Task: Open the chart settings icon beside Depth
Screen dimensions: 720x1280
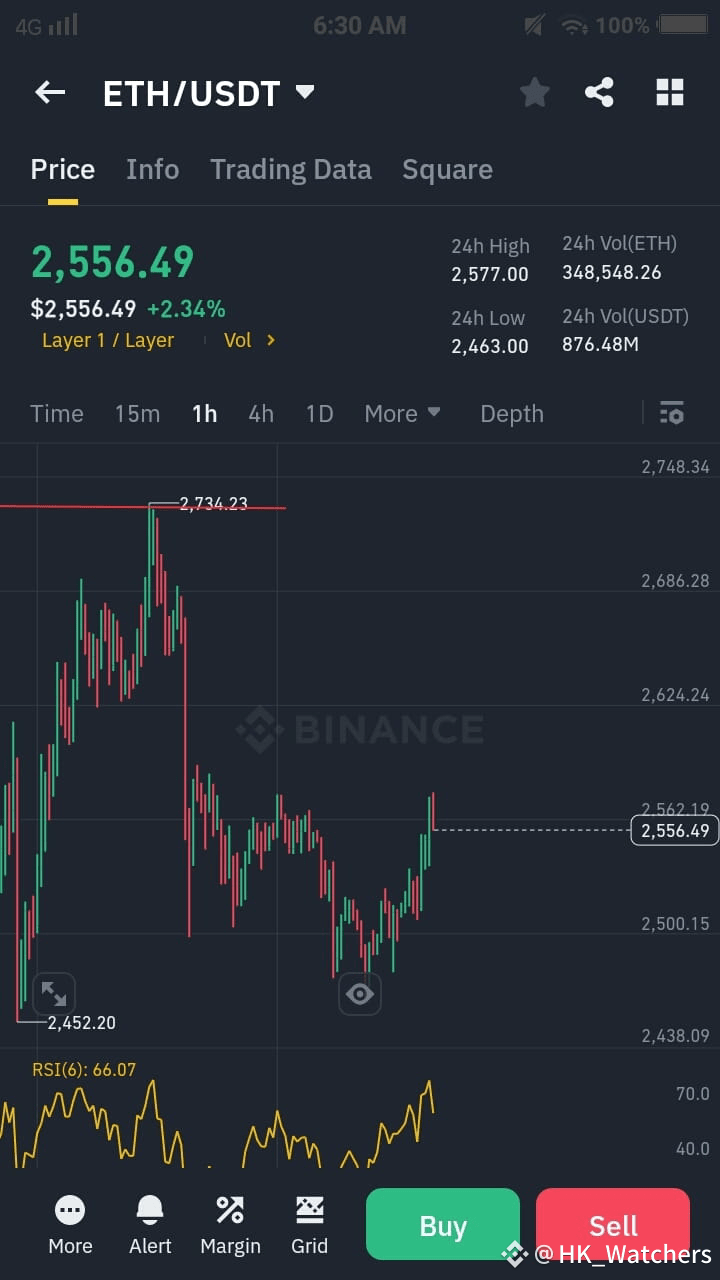Action: pyautogui.click(x=671, y=413)
